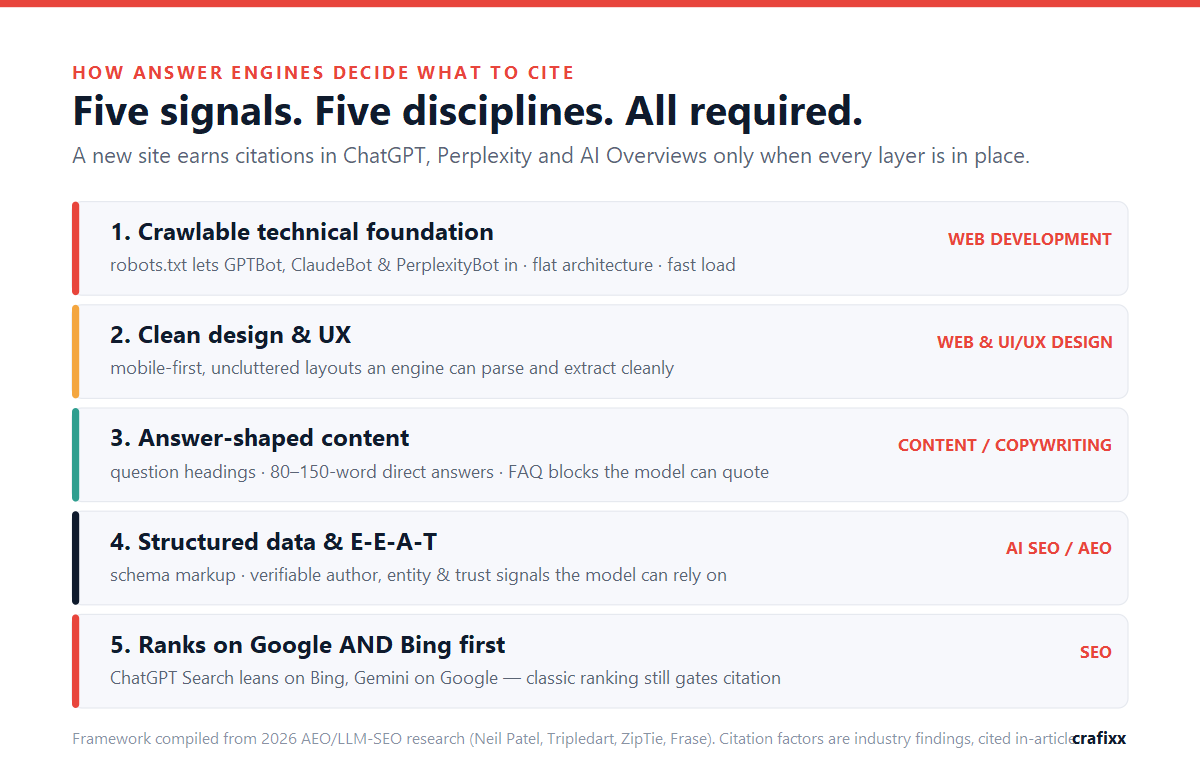The image size is (1200, 768).
Task: Click the red HOW ANSWER ENGINES subtitle
Action: click(x=323, y=73)
